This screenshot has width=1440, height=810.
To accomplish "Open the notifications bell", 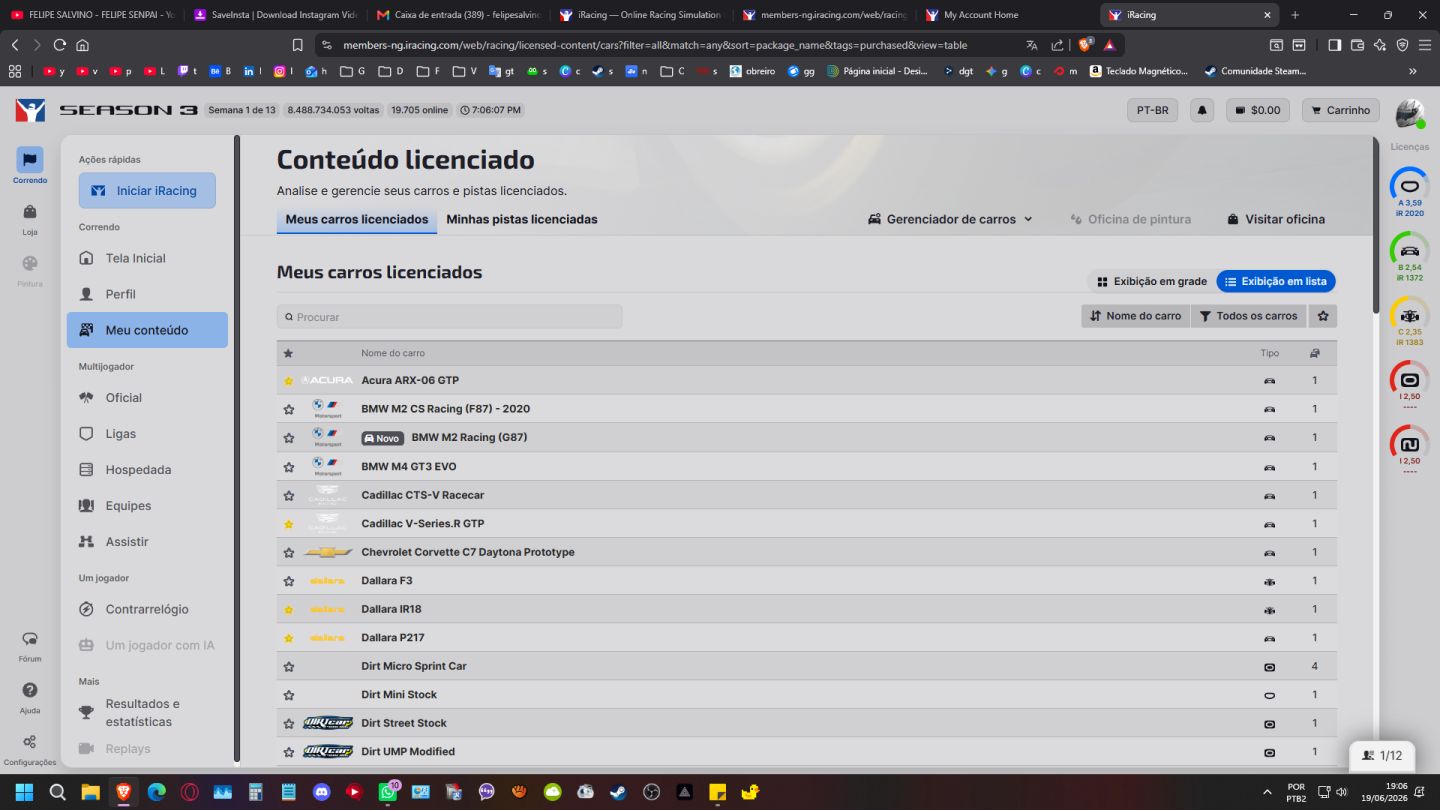I will (x=1202, y=110).
